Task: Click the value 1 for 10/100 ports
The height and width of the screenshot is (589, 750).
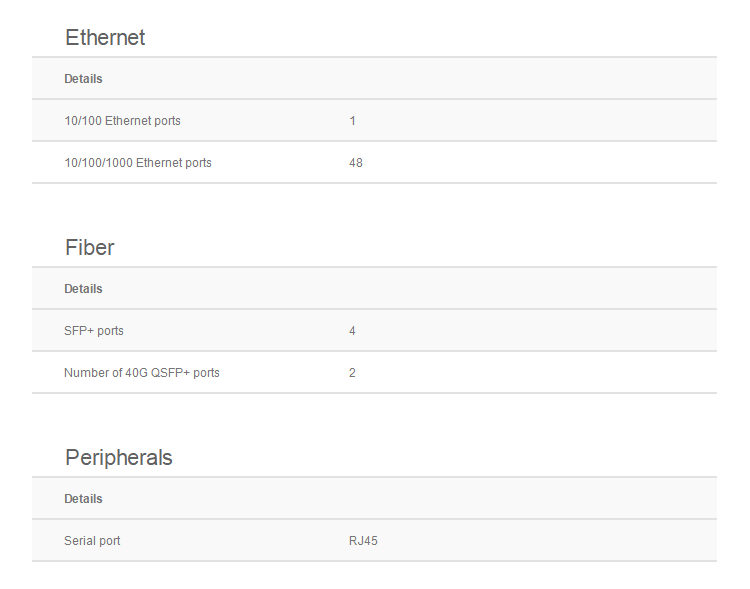Action: (x=353, y=121)
